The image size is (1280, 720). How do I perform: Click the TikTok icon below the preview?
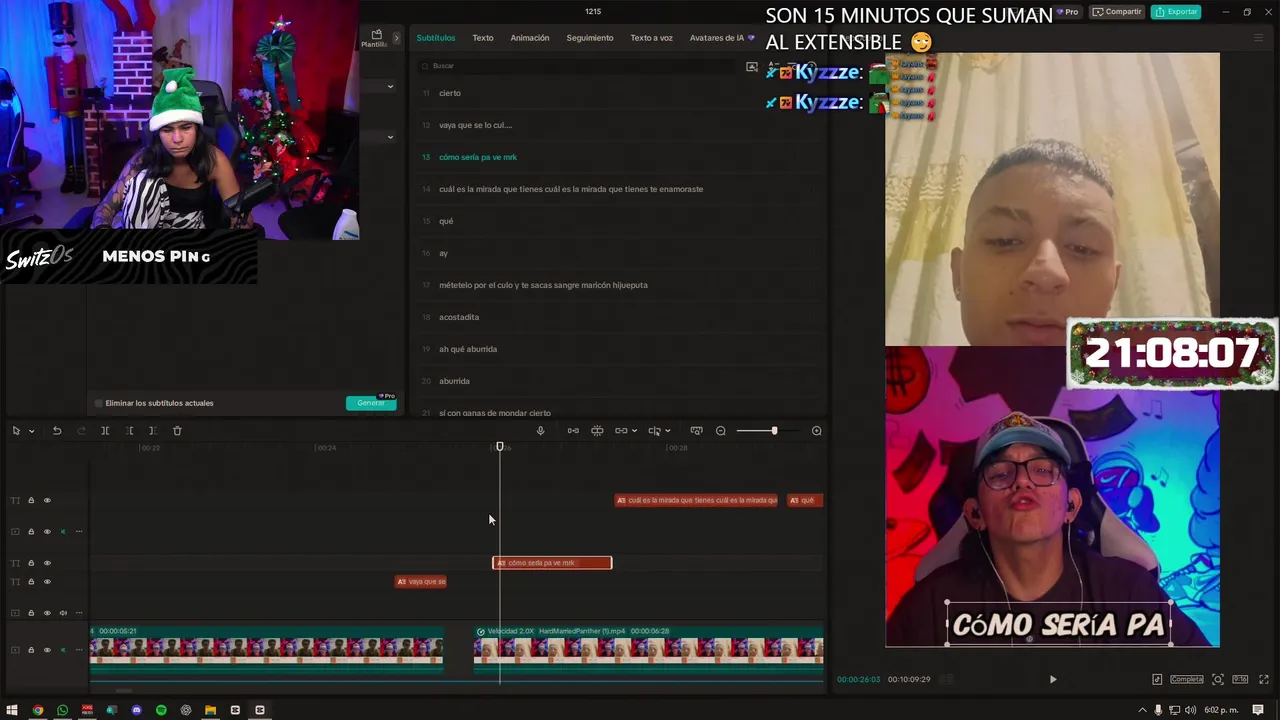1157,679
